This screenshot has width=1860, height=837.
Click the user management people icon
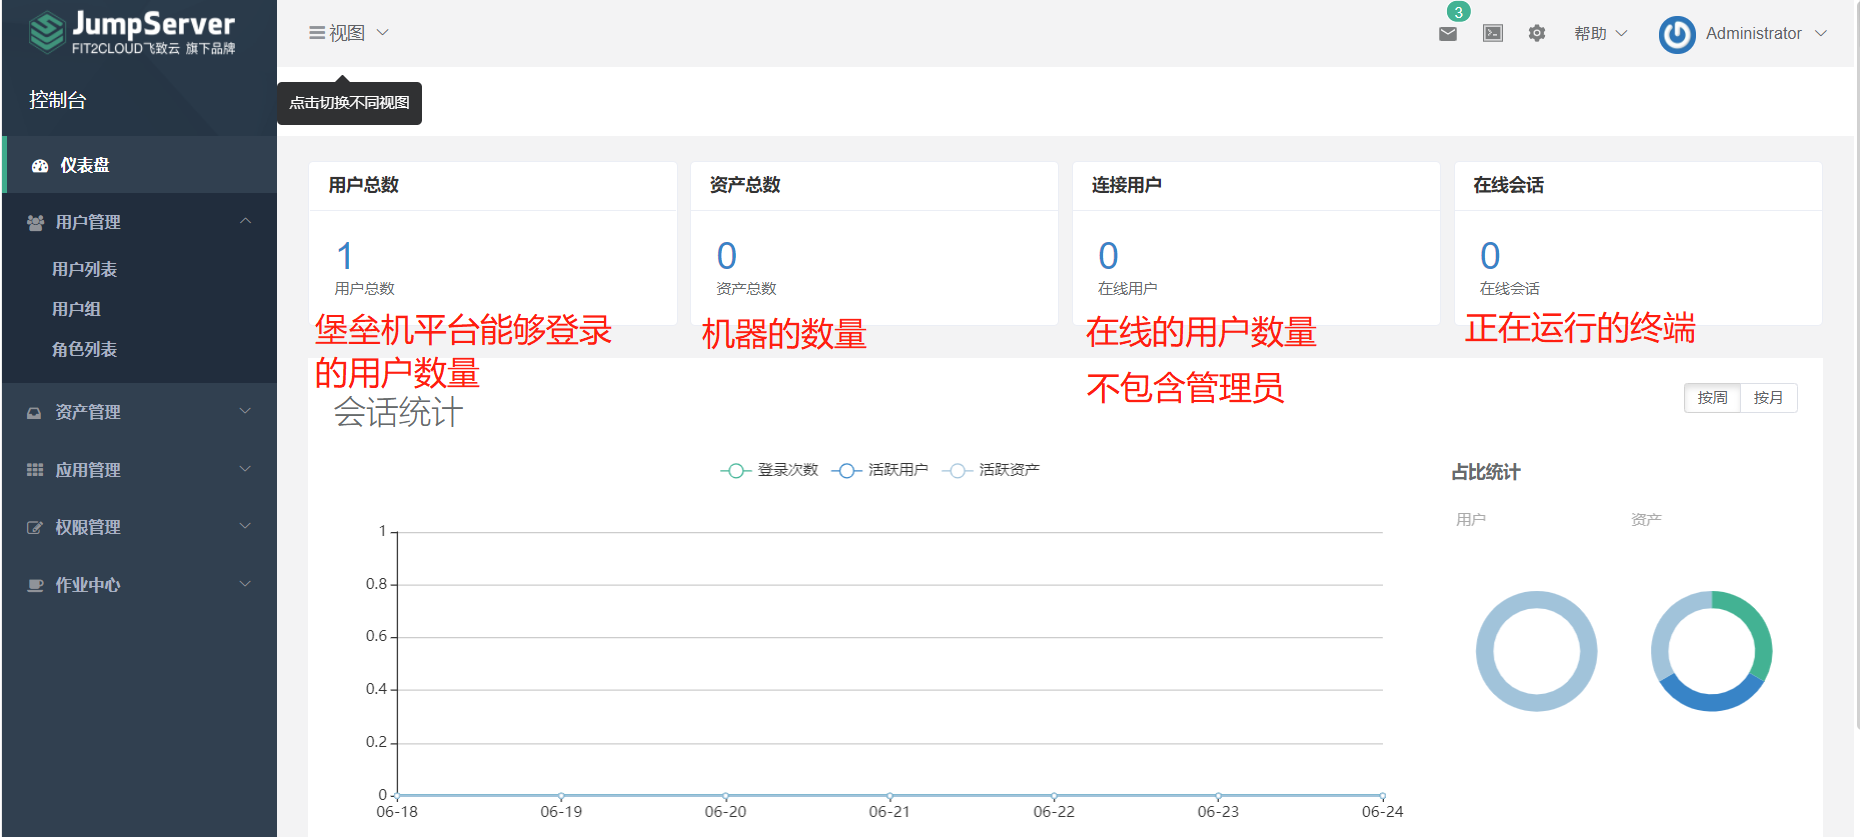click(35, 222)
